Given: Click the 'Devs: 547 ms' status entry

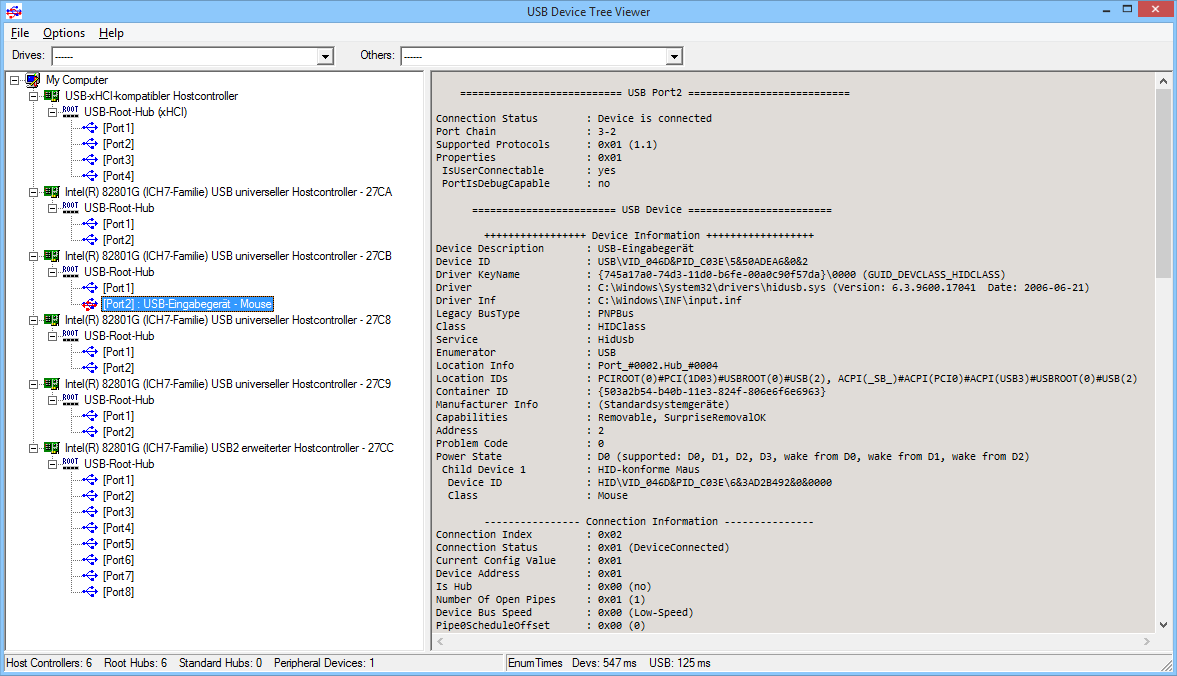Looking at the screenshot, I should coord(604,663).
